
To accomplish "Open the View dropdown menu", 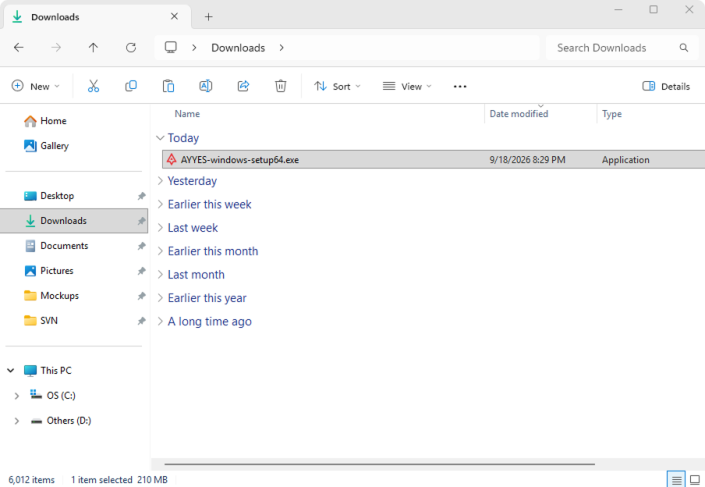I will click(407, 86).
